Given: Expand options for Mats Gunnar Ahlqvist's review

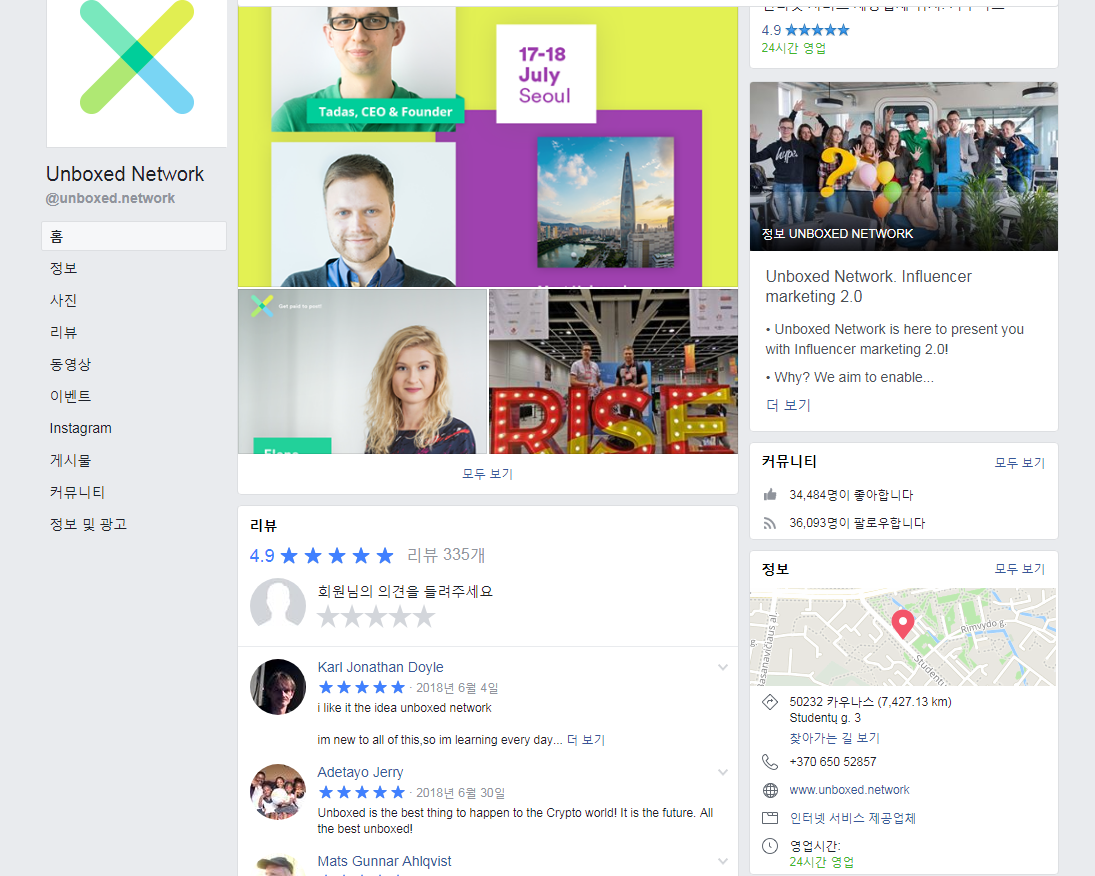Looking at the screenshot, I should (723, 861).
